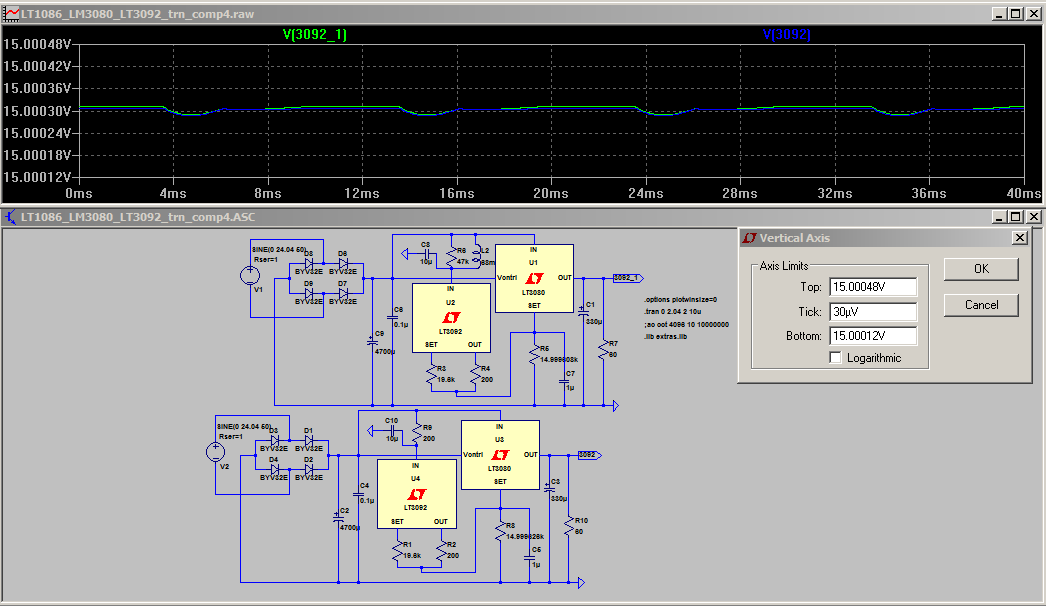Click the 0ms time axis label
The width and height of the screenshot is (1046, 606).
click(x=79, y=193)
